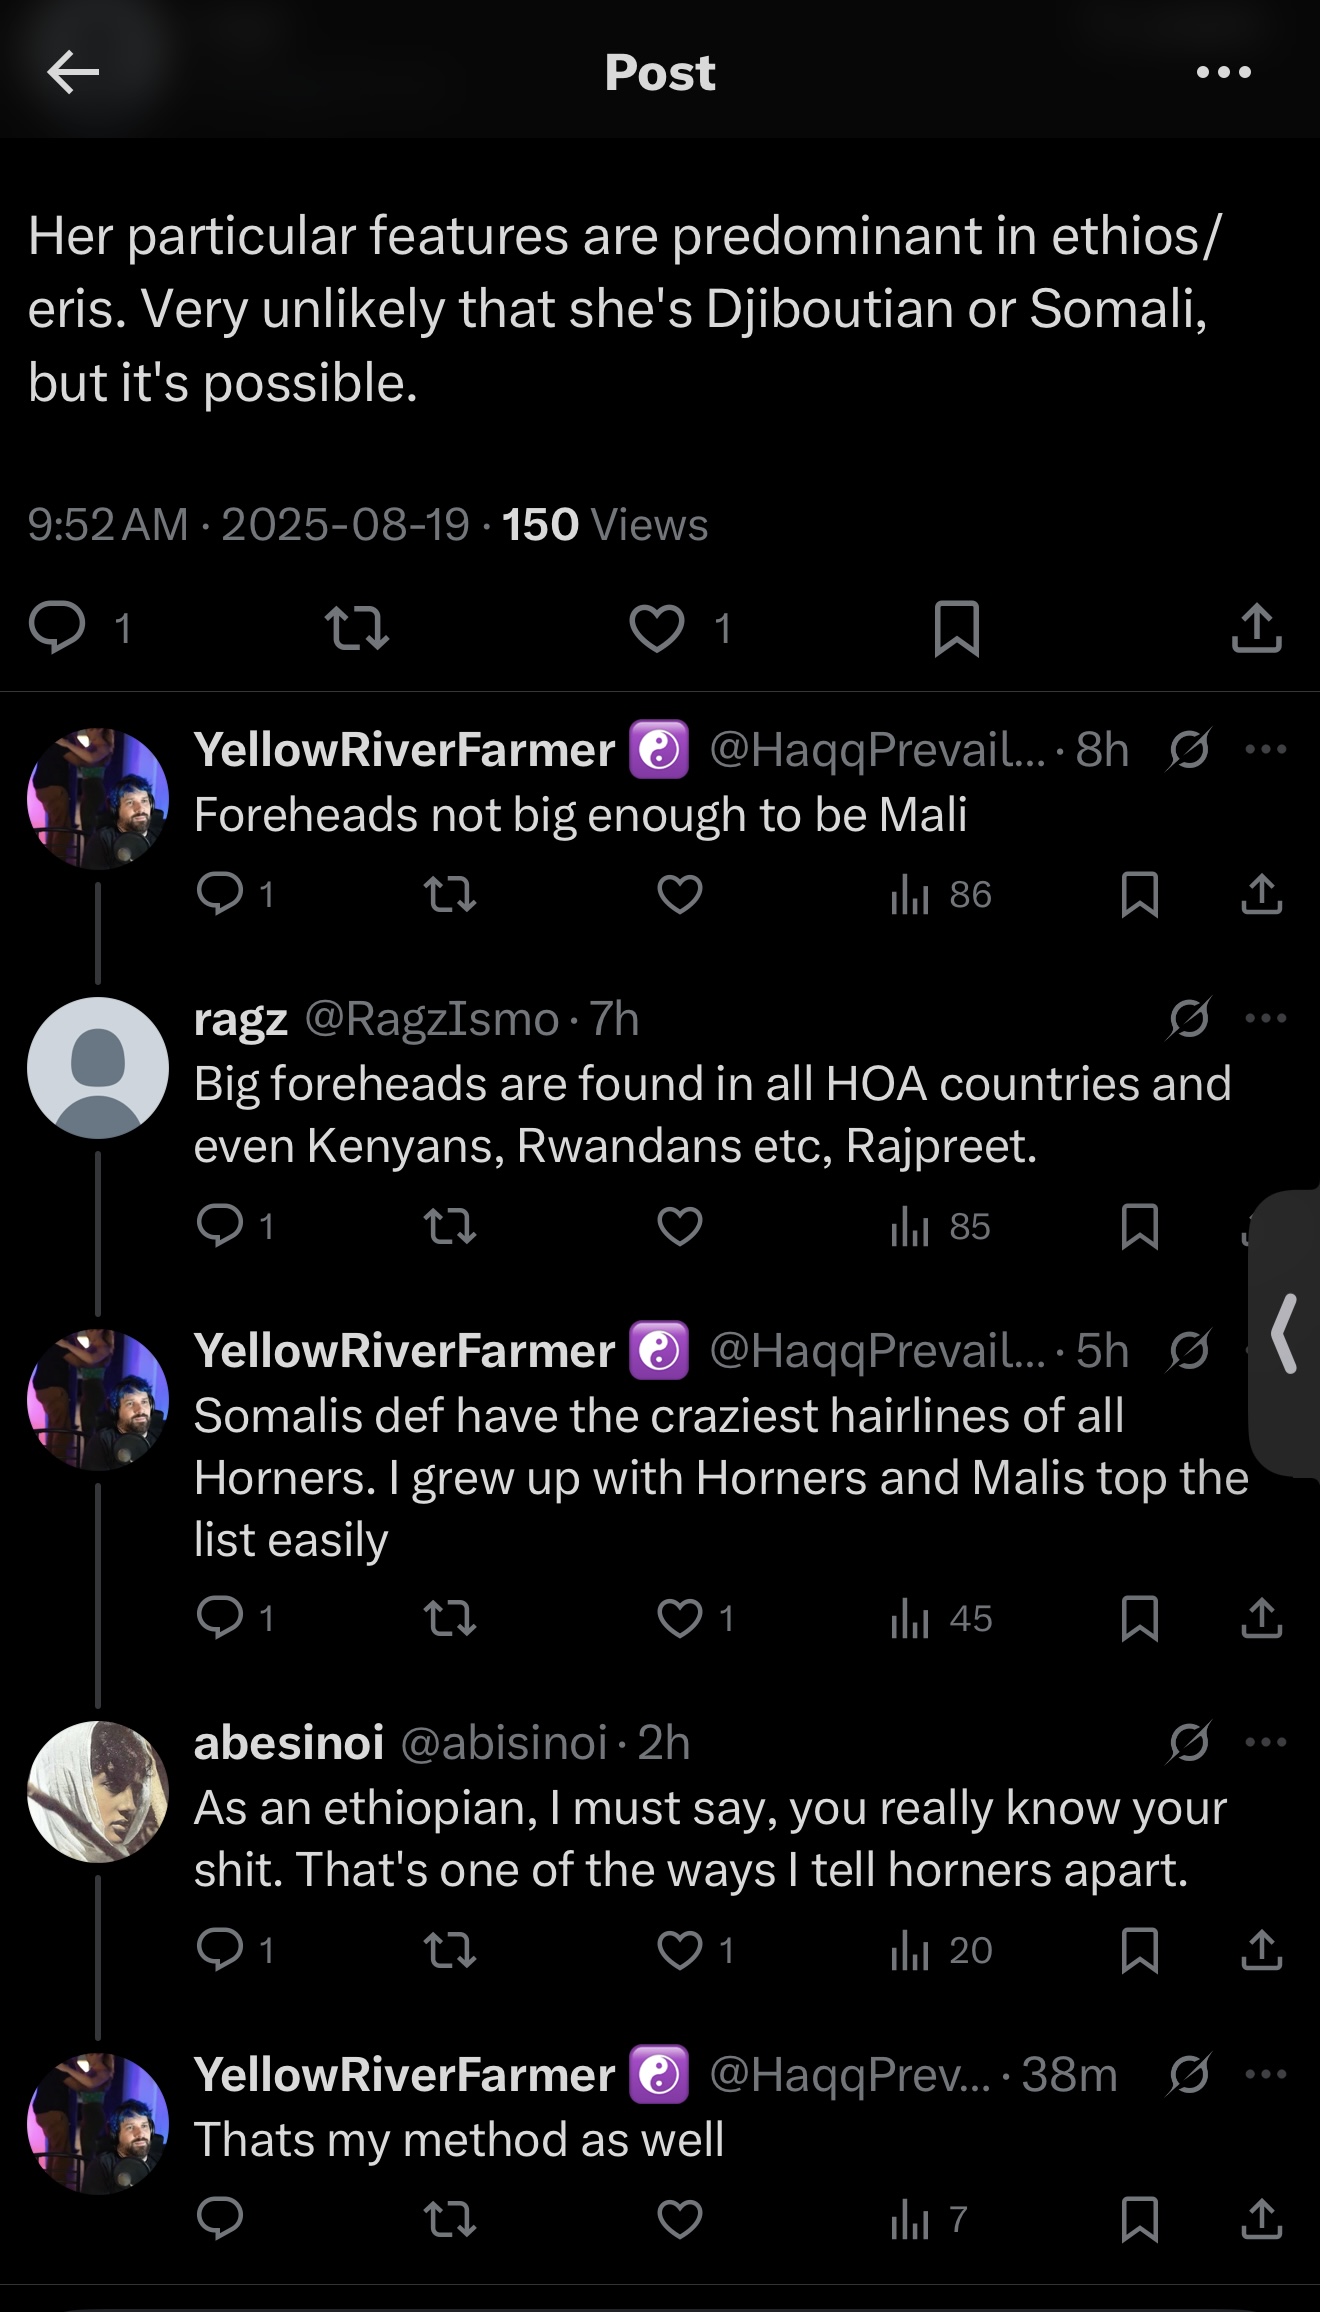Image resolution: width=1320 pixels, height=2312 pixels.
Task: Open more options on abesinoi's reply
Action: (x=1266, y=1743)
